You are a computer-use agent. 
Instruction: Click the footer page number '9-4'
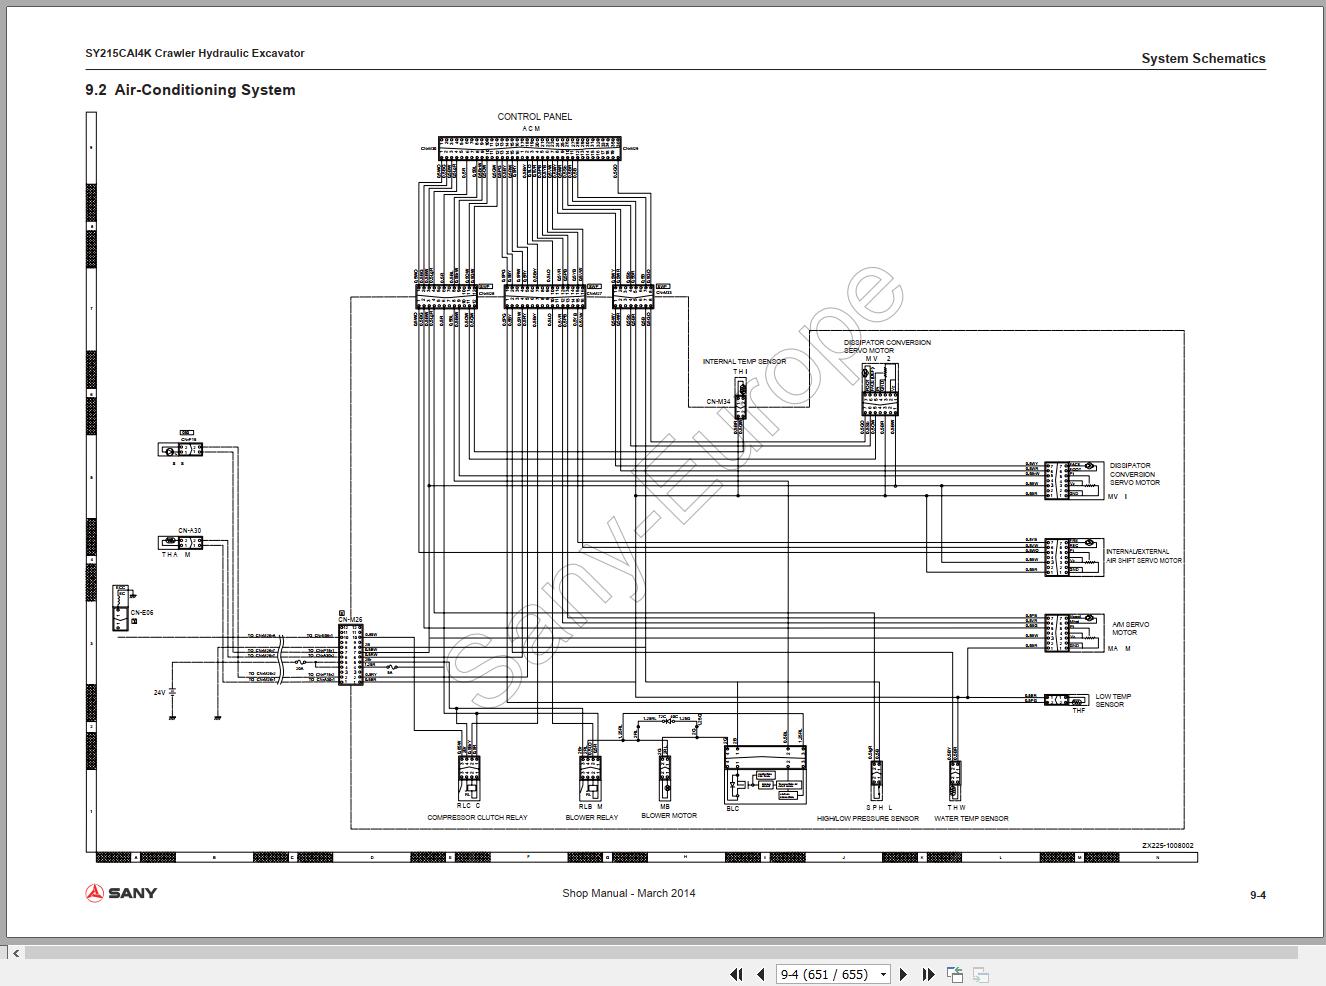tap(1258, 896)
